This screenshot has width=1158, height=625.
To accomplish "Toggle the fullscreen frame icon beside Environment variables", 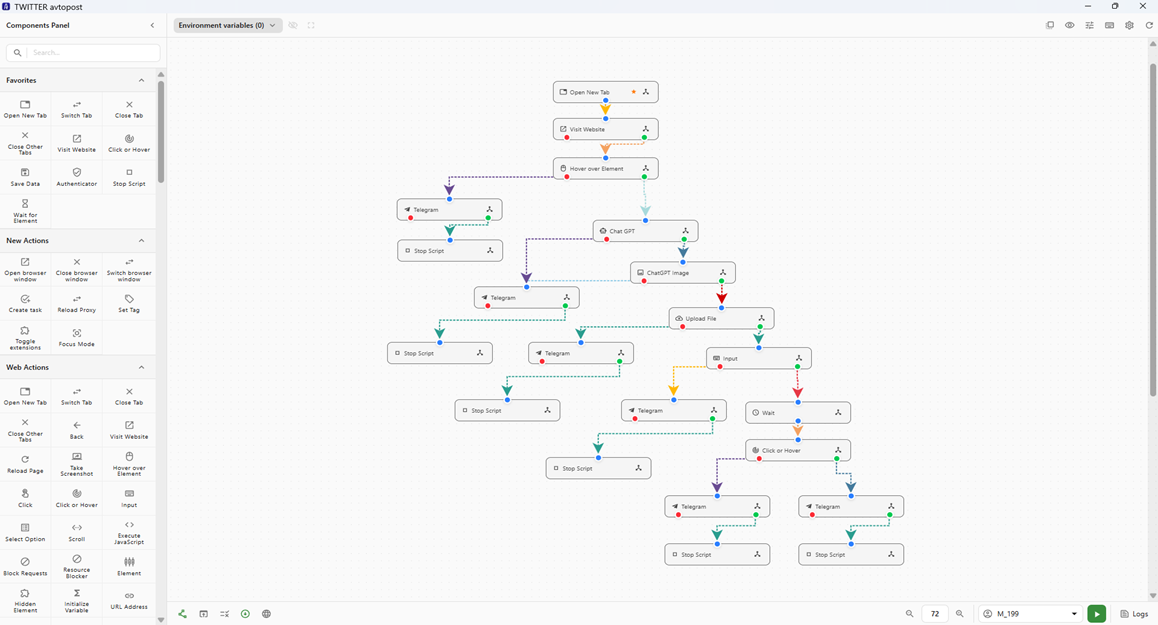I will pos(311,25).
